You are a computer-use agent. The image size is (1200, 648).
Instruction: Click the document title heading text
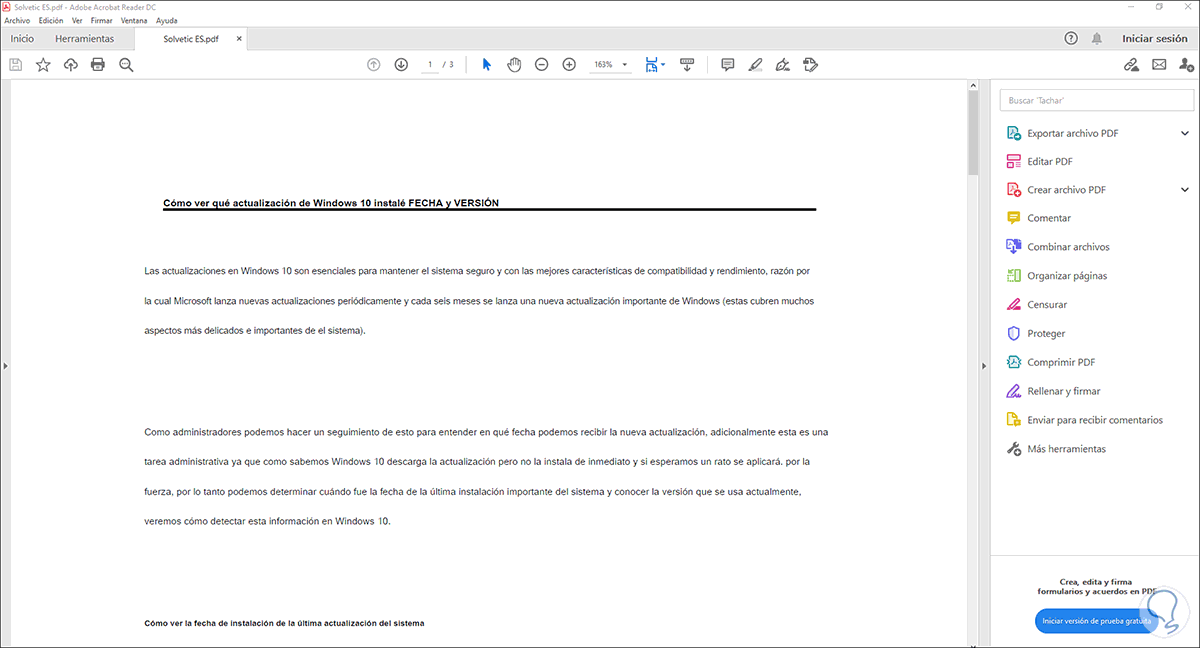[331, 202]
